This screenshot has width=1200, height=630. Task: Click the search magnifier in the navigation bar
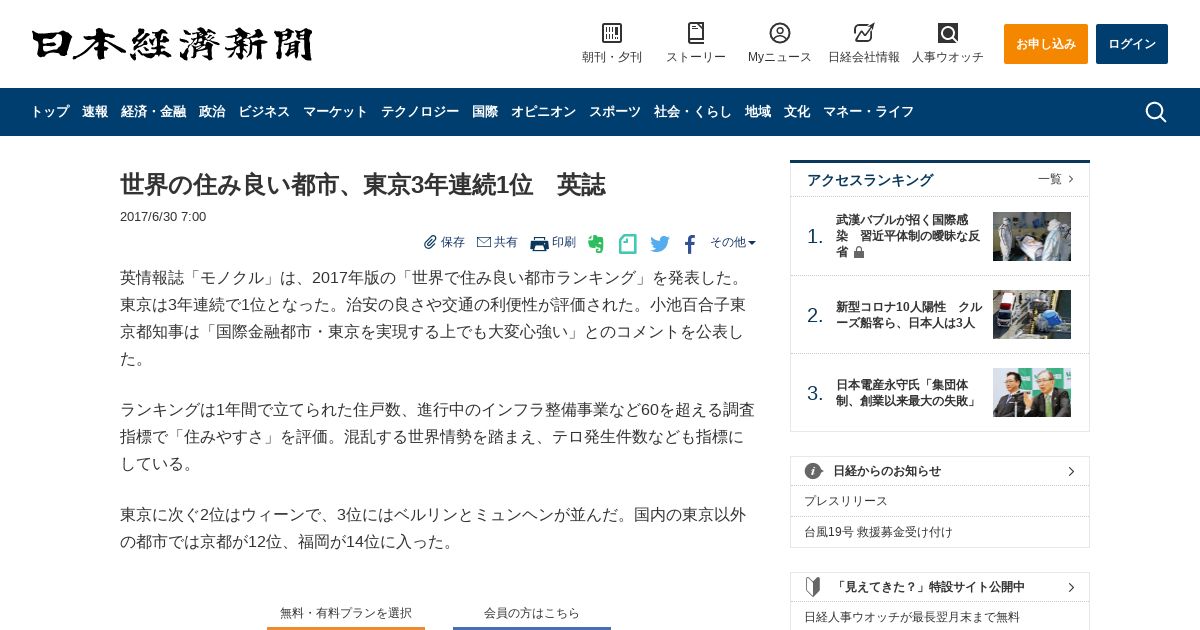click(x=1156, y=112)
